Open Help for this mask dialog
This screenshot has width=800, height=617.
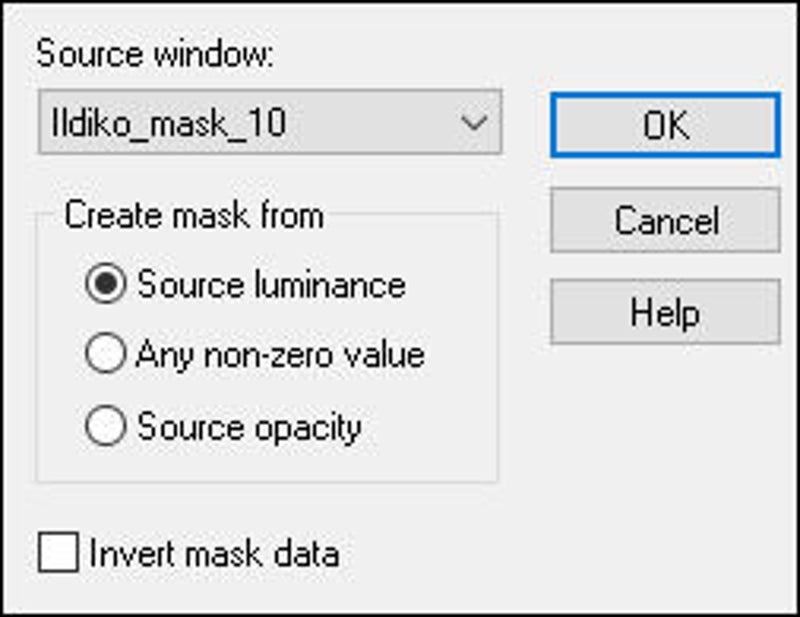(x=664, y=313)
